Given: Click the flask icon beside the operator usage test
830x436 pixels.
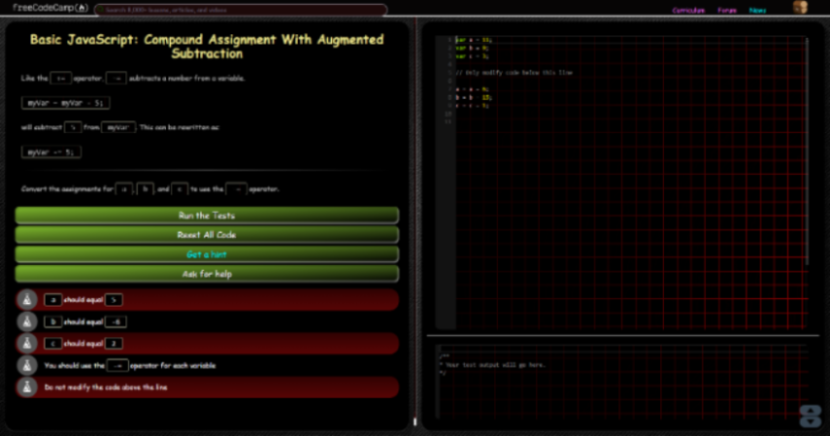Looking at the screenshot, I should point(27,366).
